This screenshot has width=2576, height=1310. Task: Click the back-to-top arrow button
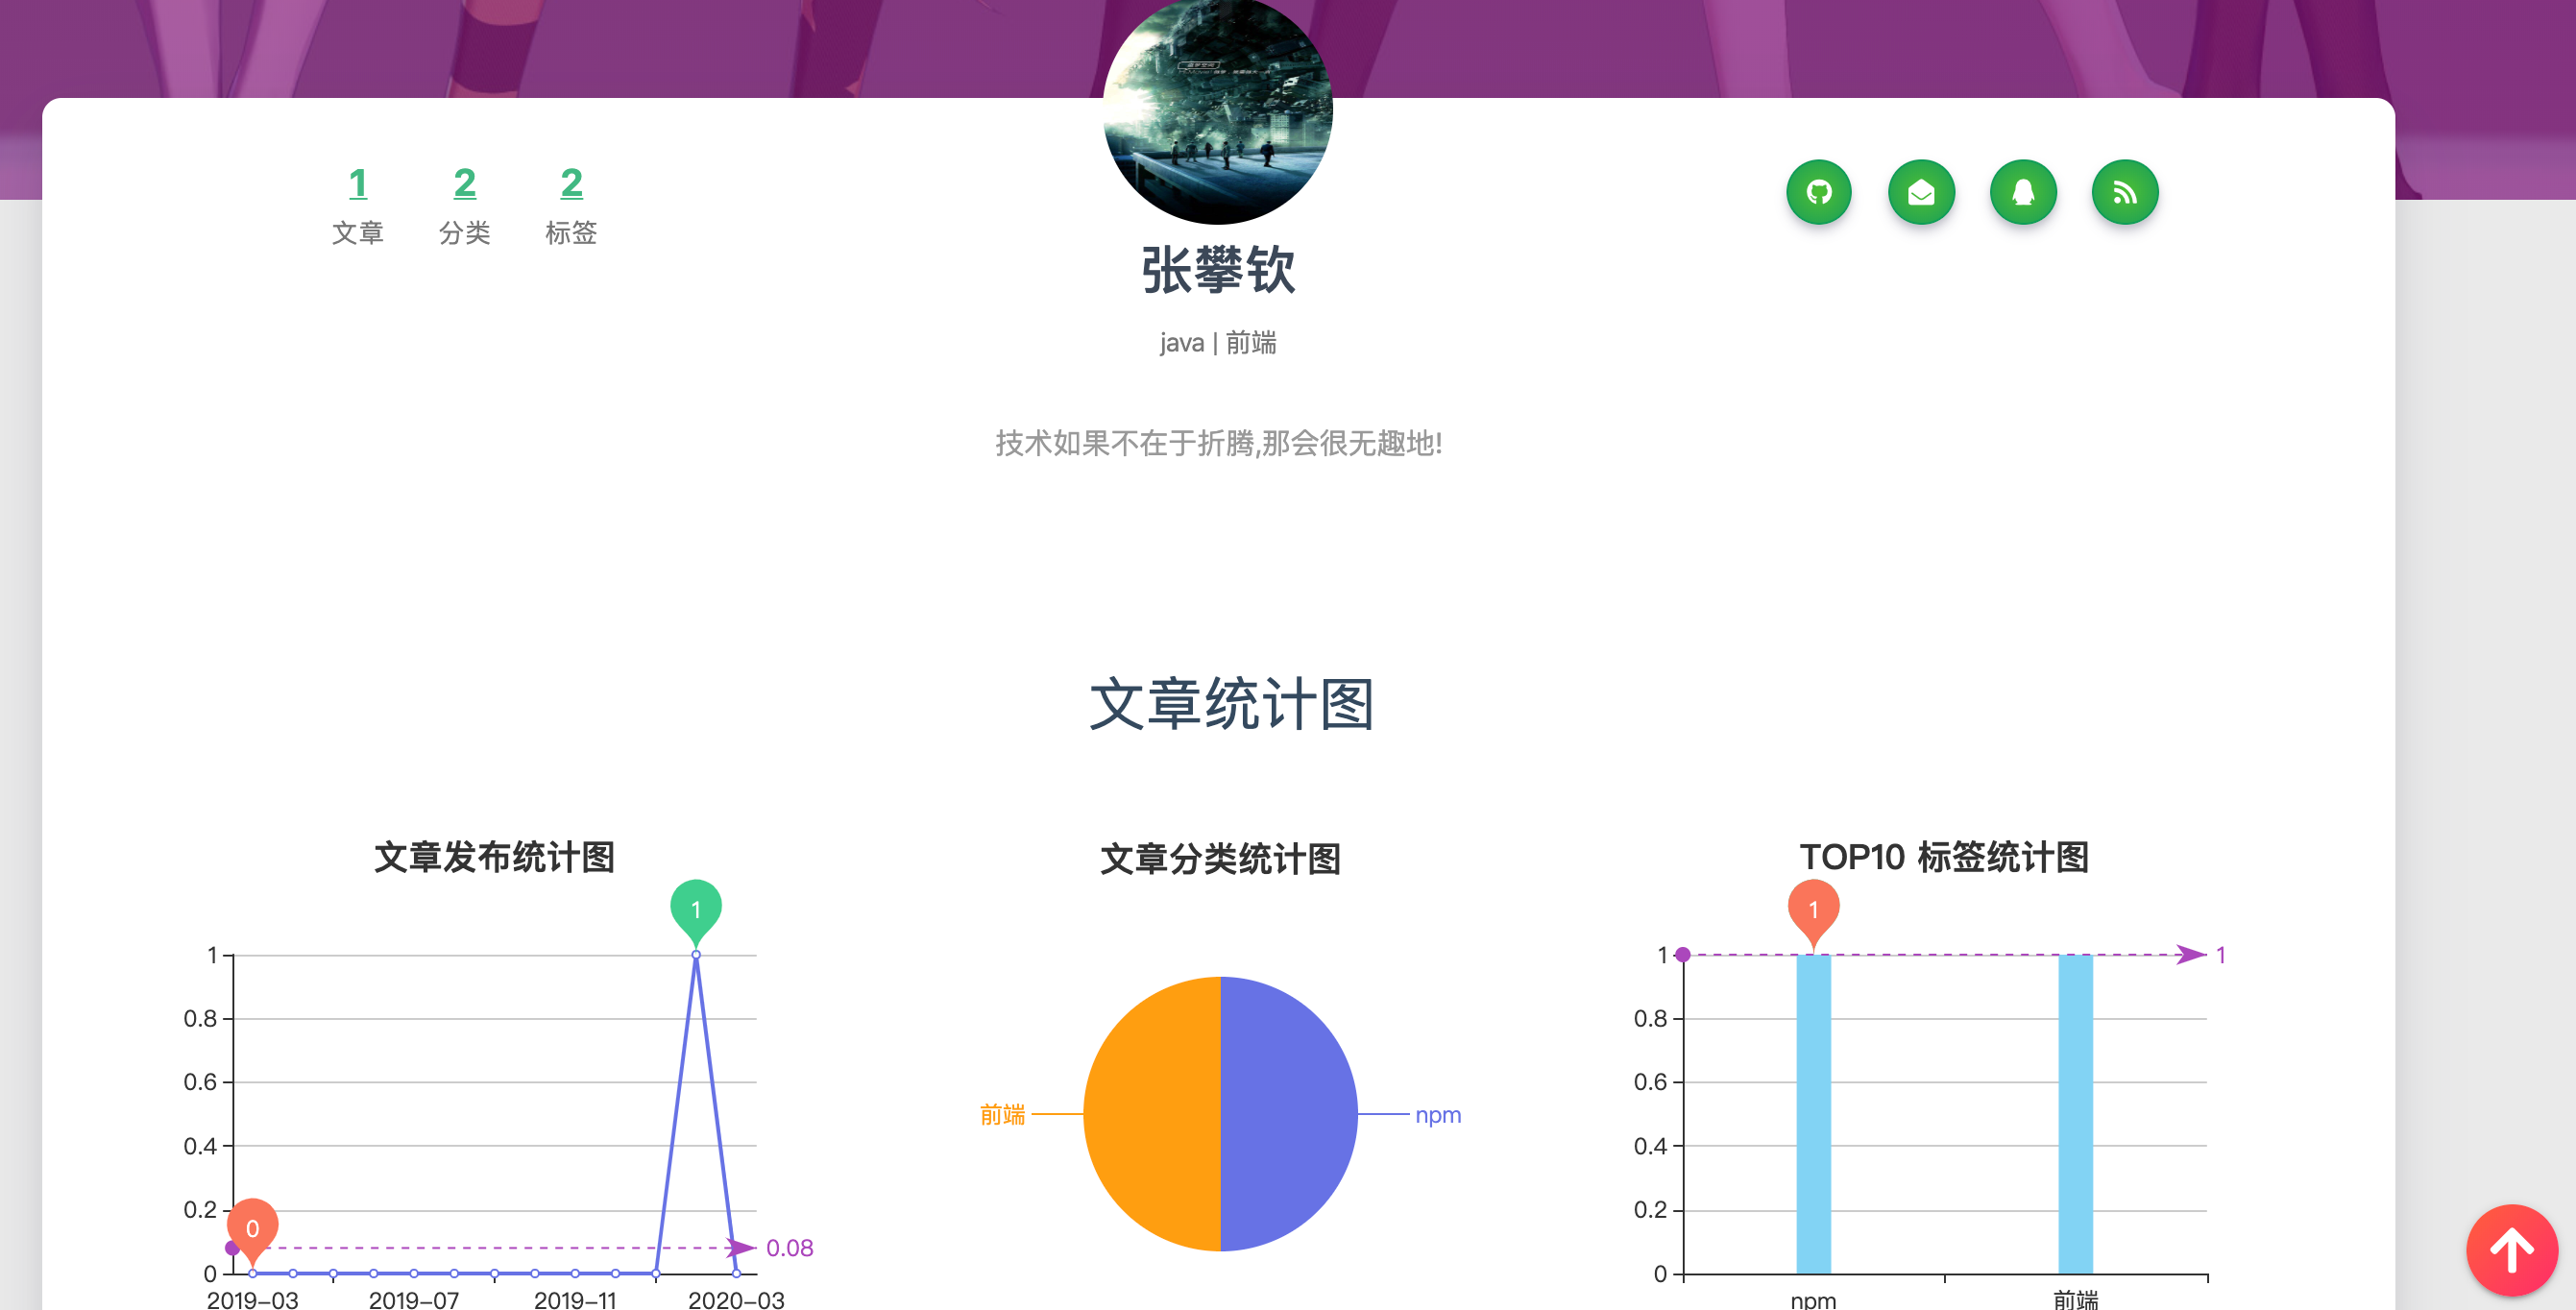coord(2511,1249)
